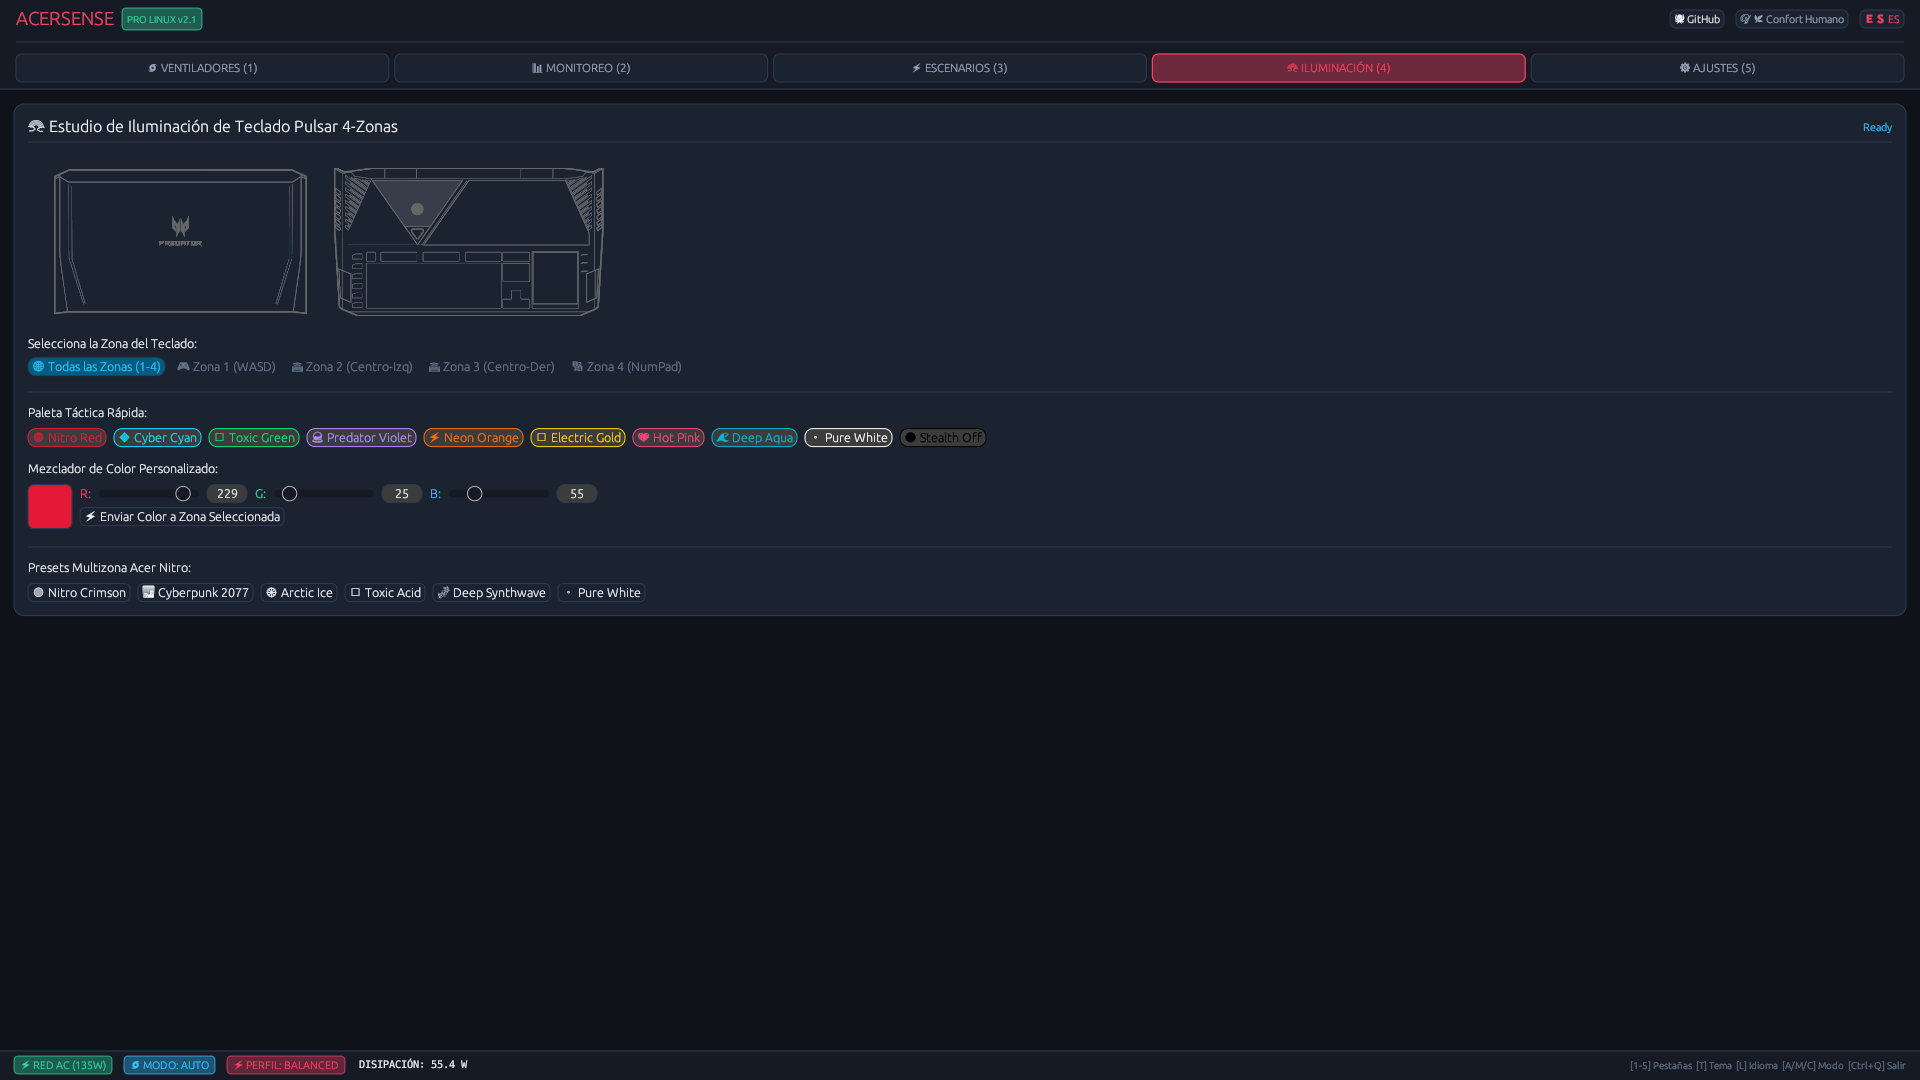Image resolution: width=1920 pixels, height=1080 pixels.
Task: Select Zona 1 (WASD)
Action: point(227,367)
